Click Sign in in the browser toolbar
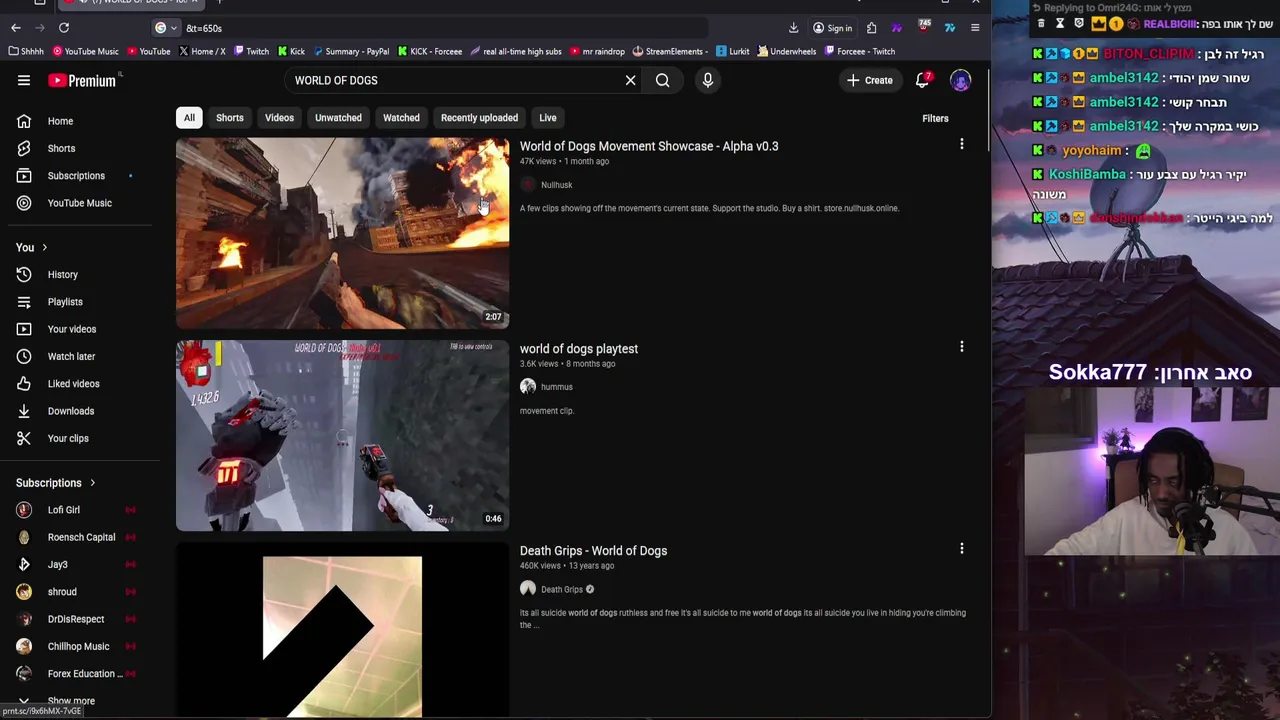1280x720 pixels. click(x=832, y=28)
